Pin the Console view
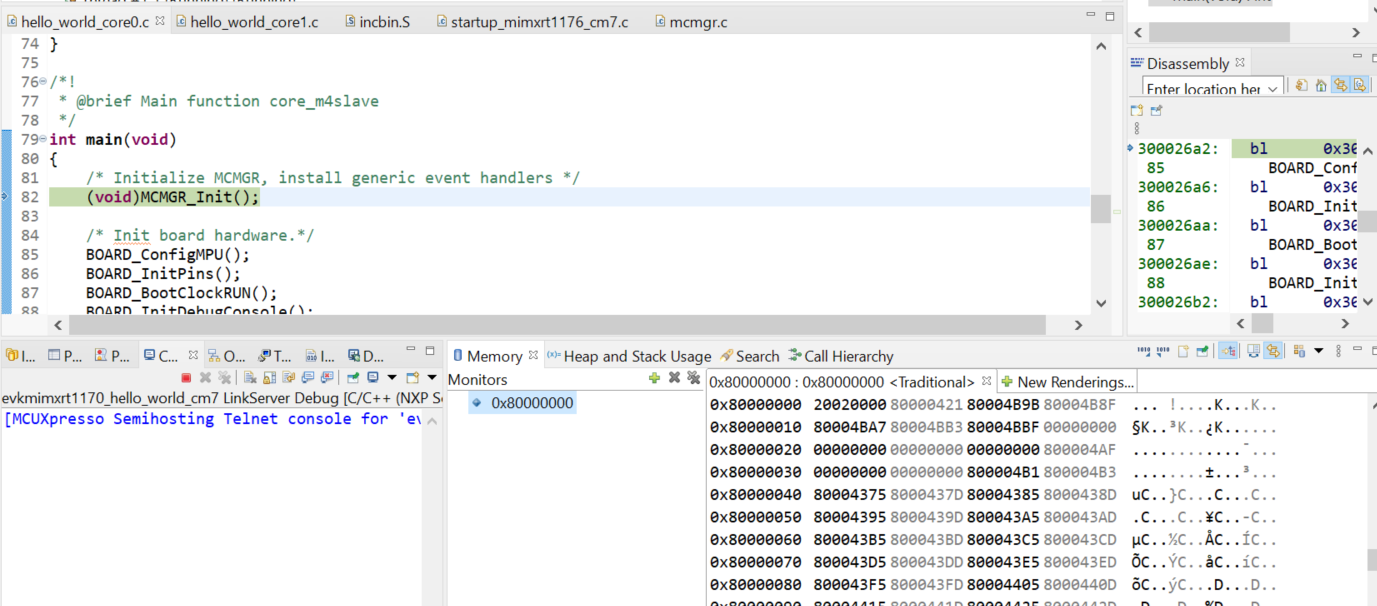The width and height of the screenshot is (1377, 606). pyautogui.click(x=355, y=377)
